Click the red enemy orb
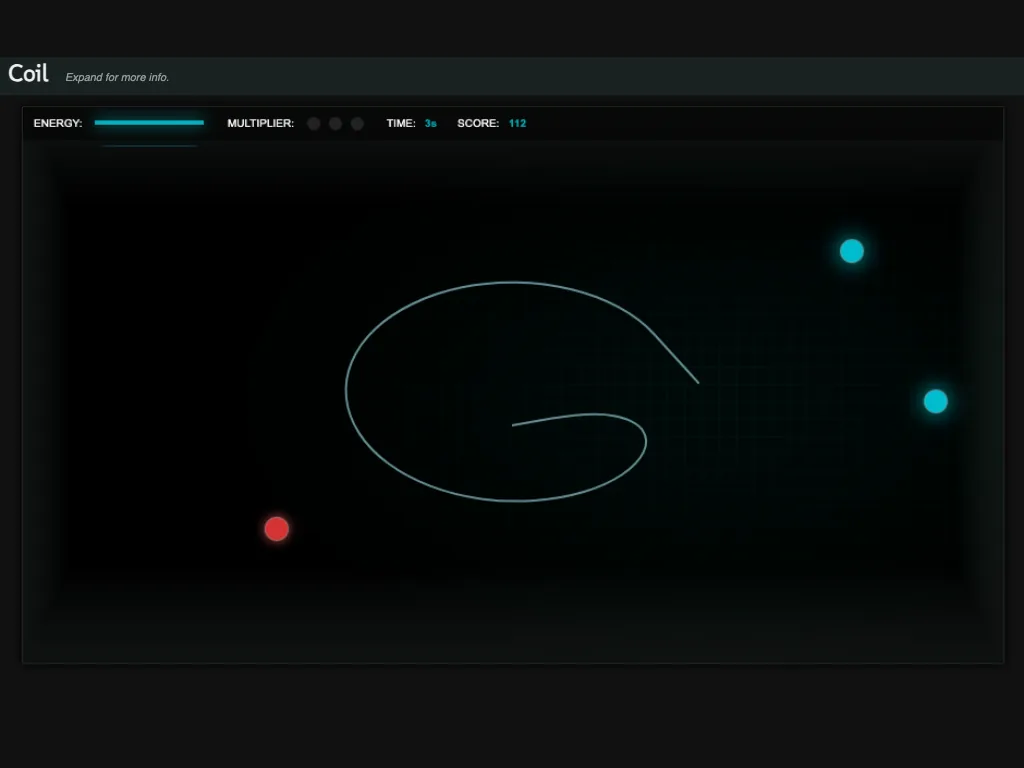Image resolution: width=1024 pixels, height=768 pixels. tap(276, 529)
